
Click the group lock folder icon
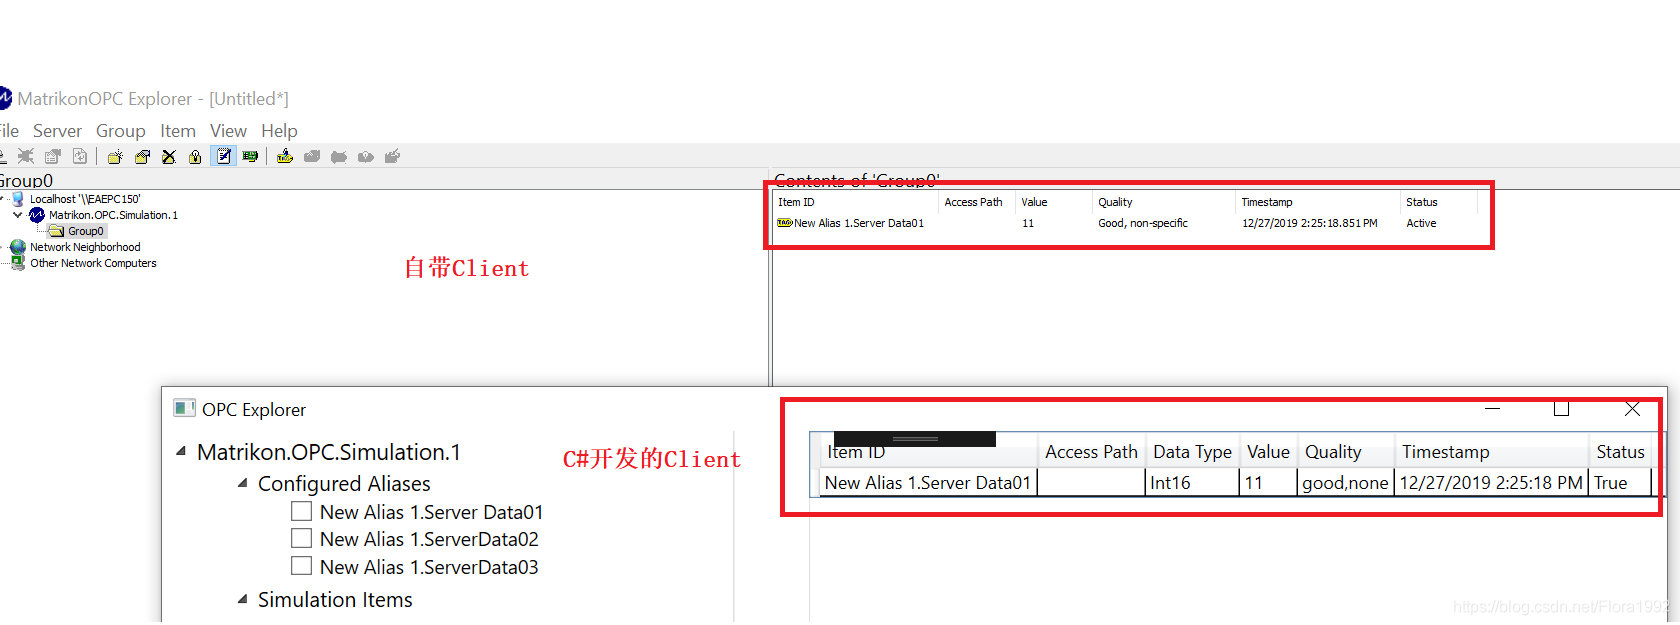196,156
